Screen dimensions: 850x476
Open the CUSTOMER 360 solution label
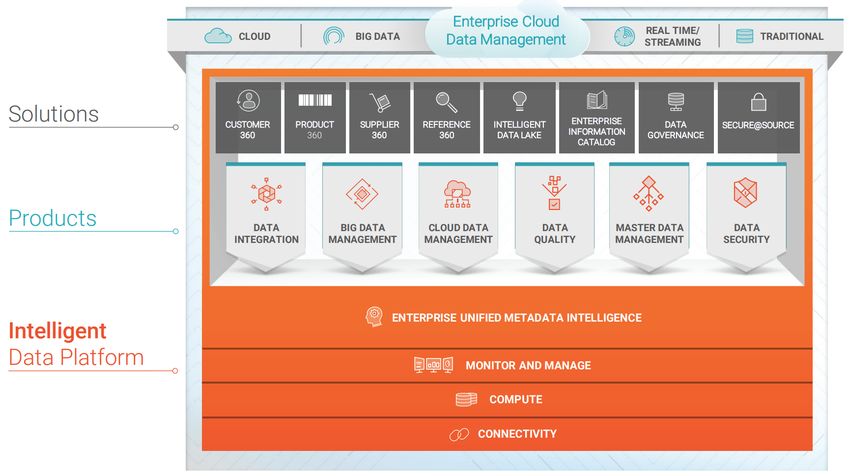pyautogui.click(x=248, y=130)
